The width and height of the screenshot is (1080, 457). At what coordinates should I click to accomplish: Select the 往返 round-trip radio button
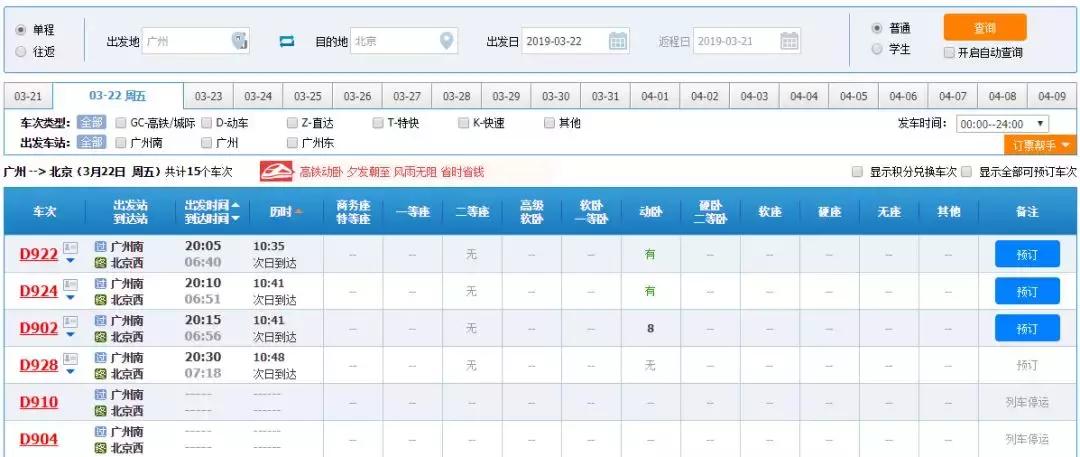(x=21, y=51)
